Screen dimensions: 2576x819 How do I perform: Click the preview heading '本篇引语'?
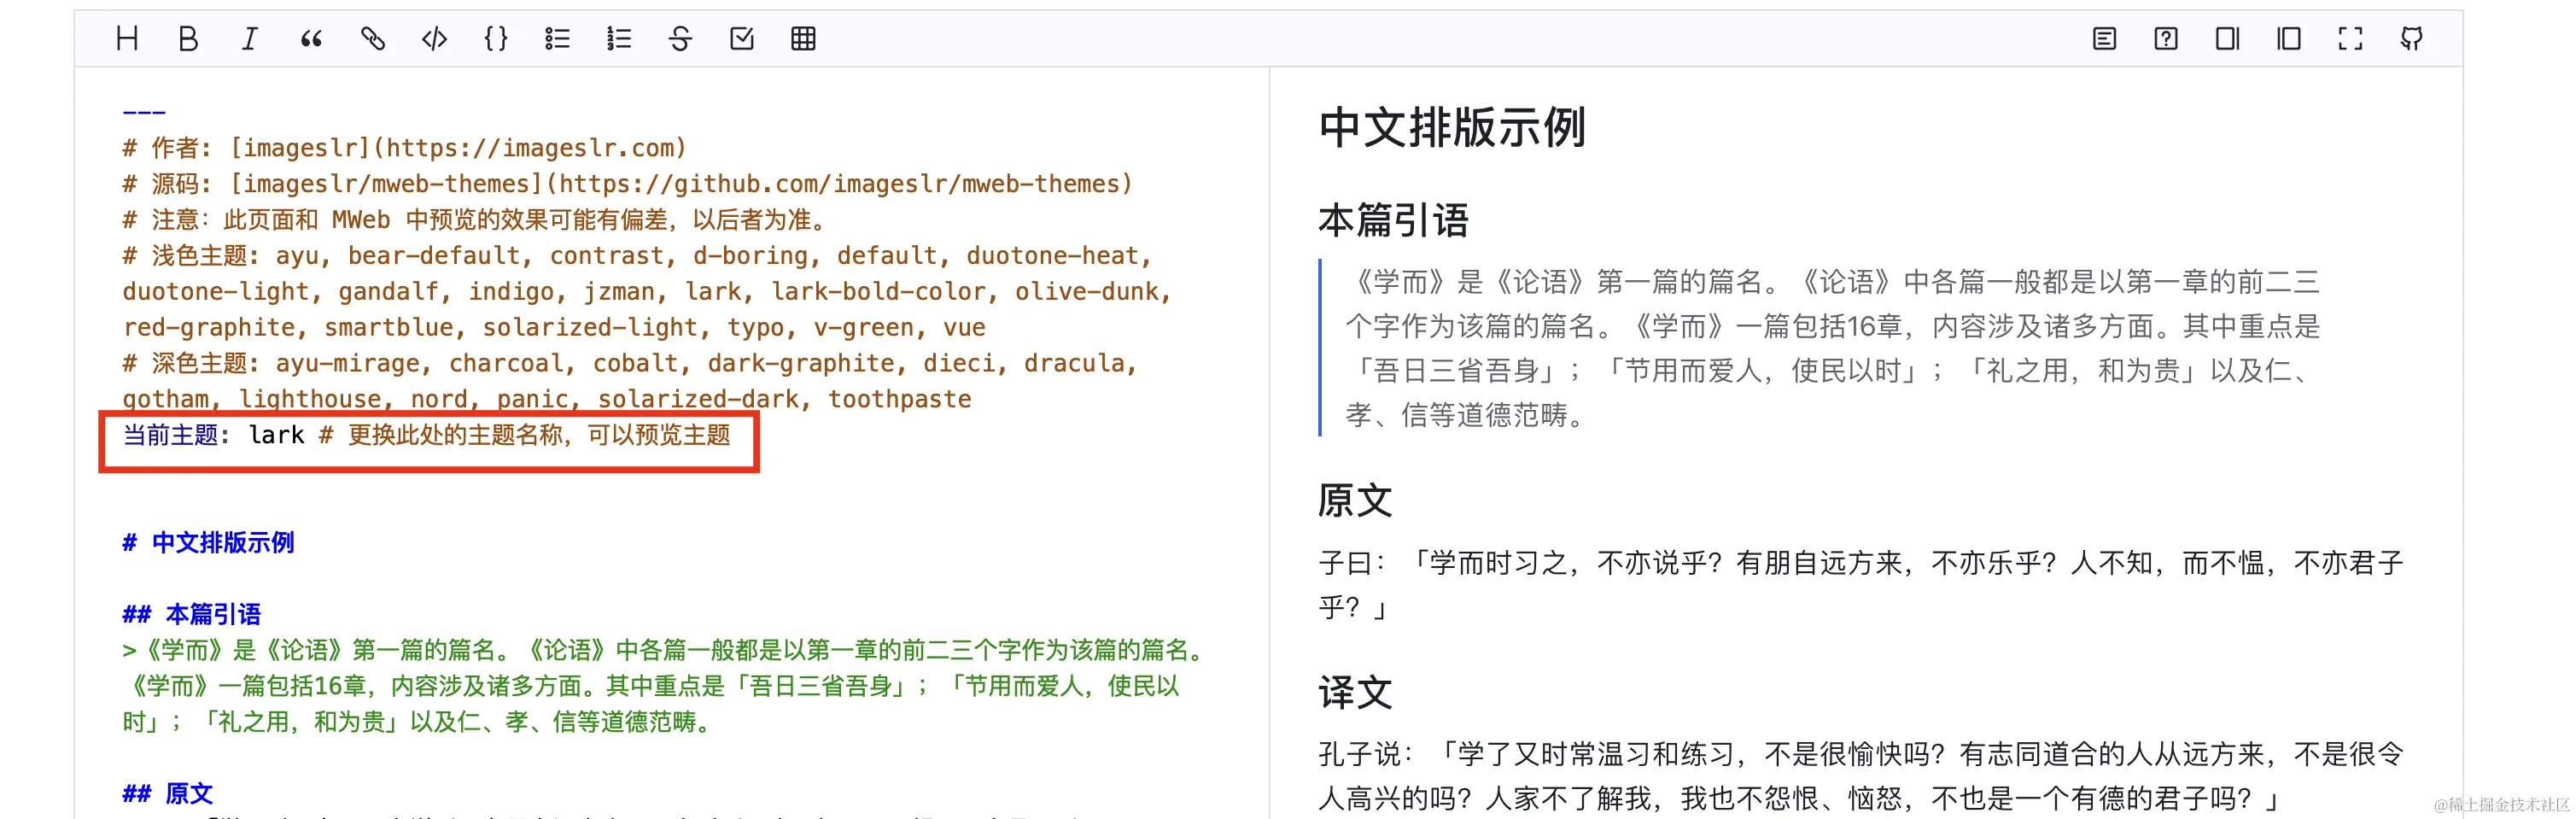1393,220
